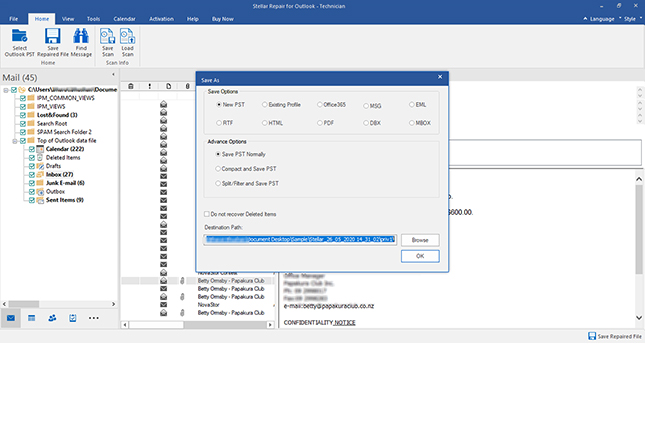The height and width of the screenshot is (421, 645).
Task: Select the New PST radio option
Action: (x=219, y=105)
